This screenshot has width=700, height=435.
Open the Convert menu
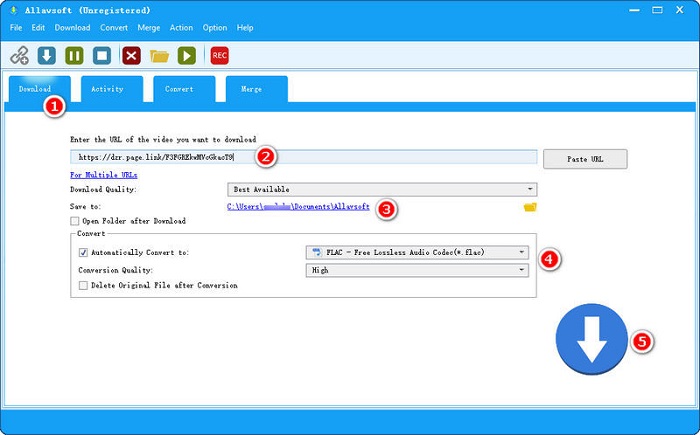(114, 28)
